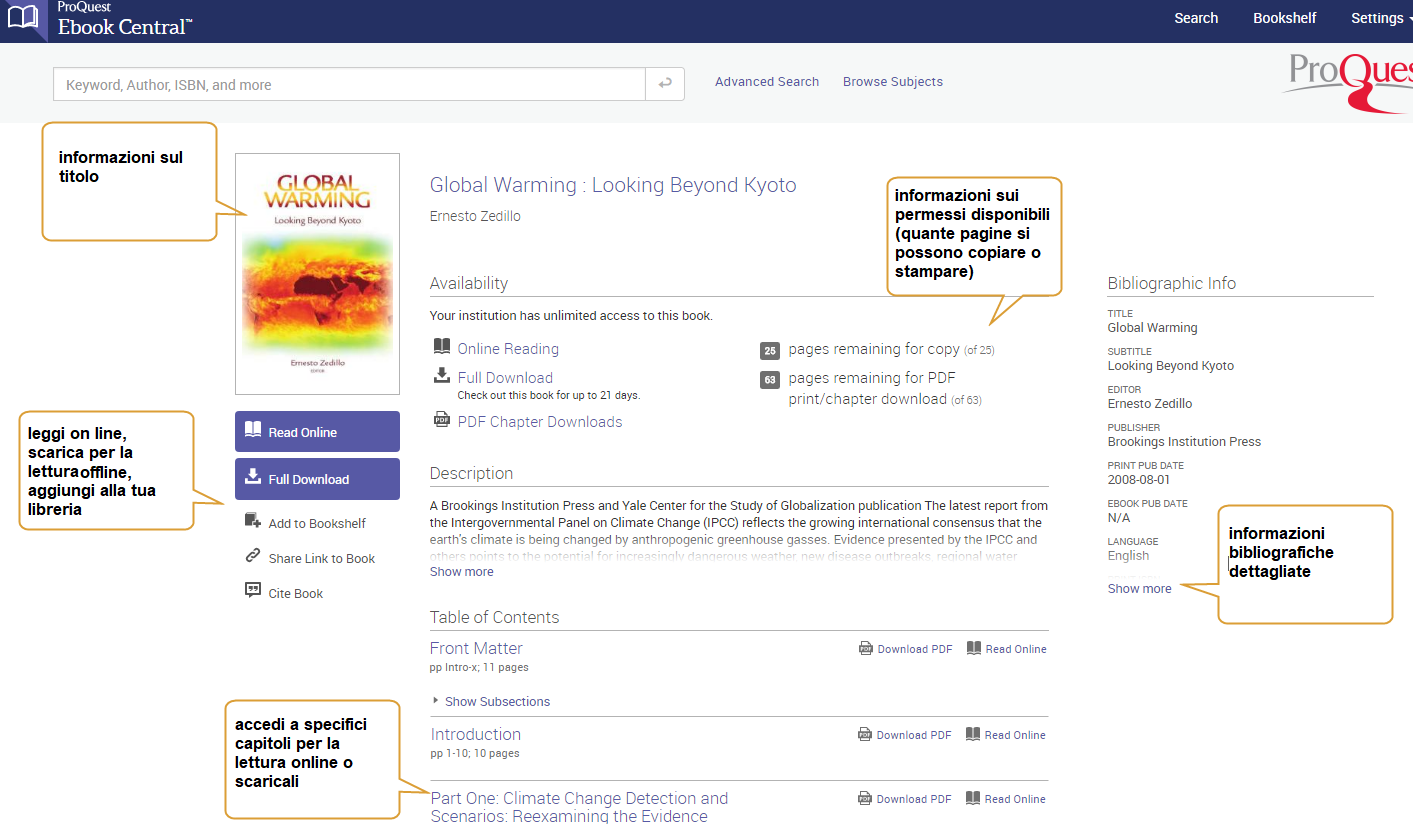Click the Download PDF icon for Part One
The height and width of the screenshot is (824, 1413).
865,799
